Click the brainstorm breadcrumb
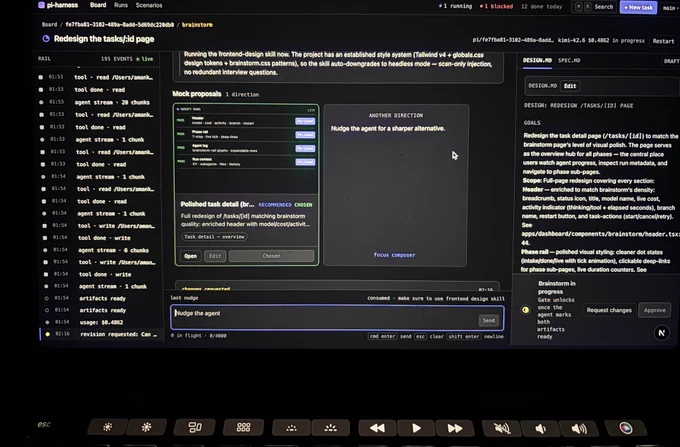This screenshot has height=447, width=680. (197, 25)
